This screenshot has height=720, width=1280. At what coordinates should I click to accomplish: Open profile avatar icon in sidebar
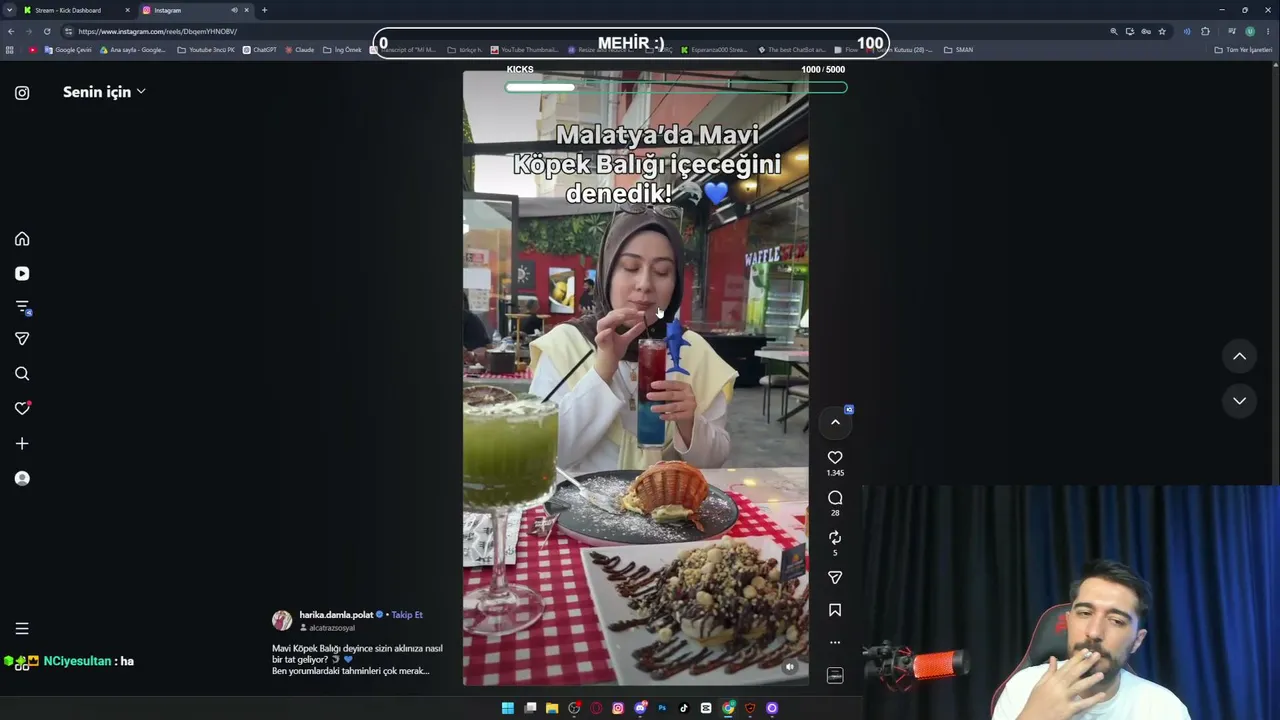tap(22, 478)
